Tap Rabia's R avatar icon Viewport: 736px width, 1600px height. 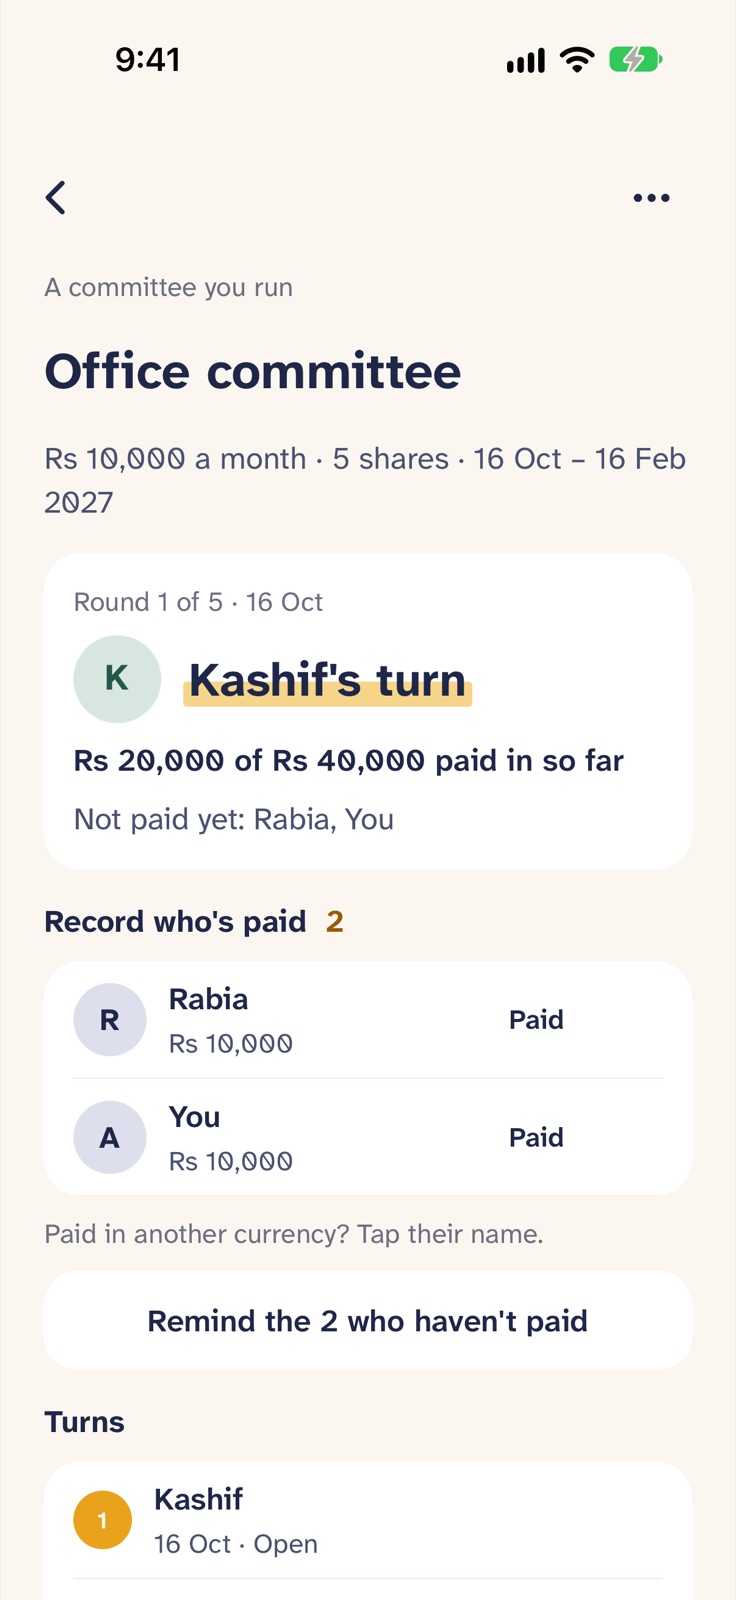tap(110, 1019)
